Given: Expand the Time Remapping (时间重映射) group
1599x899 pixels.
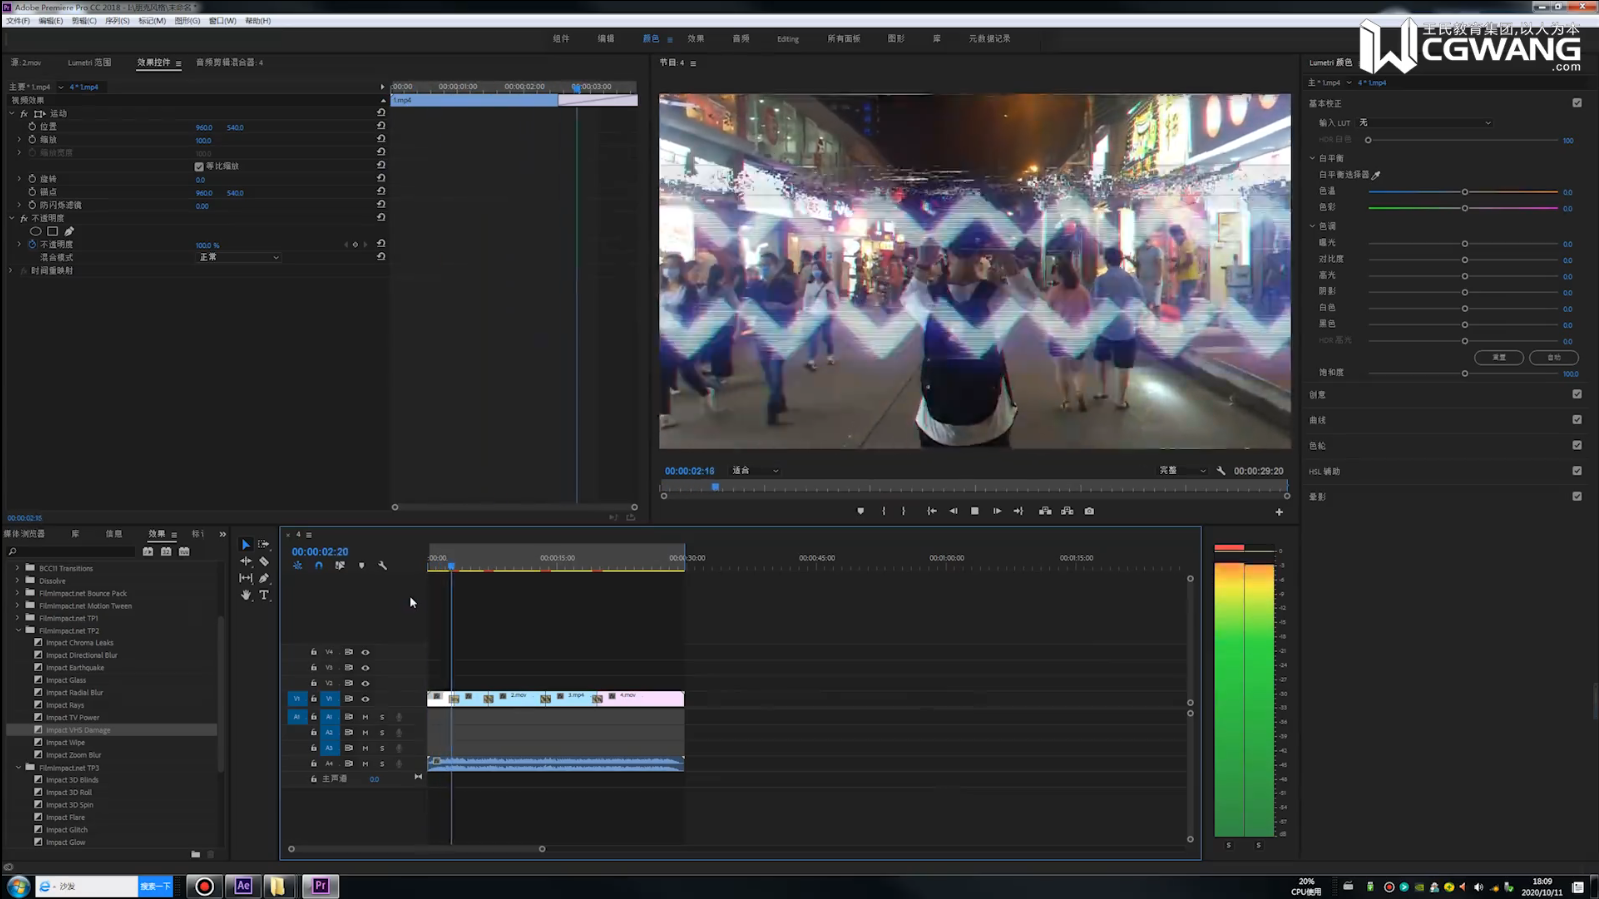Looking at the screenshot, I should click(12, 271).
